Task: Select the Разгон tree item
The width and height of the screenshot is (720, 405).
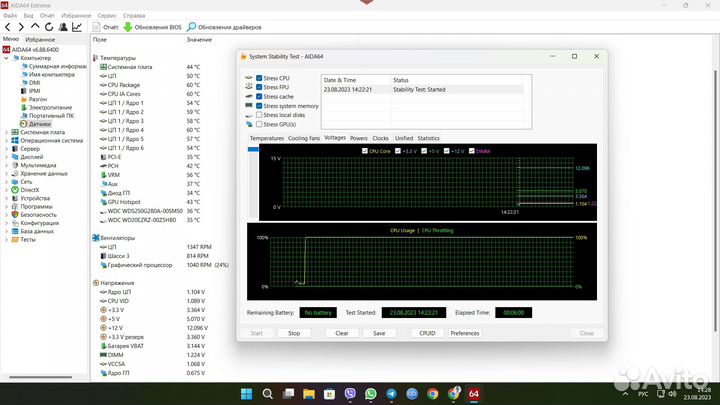Action: coord(34,99)
